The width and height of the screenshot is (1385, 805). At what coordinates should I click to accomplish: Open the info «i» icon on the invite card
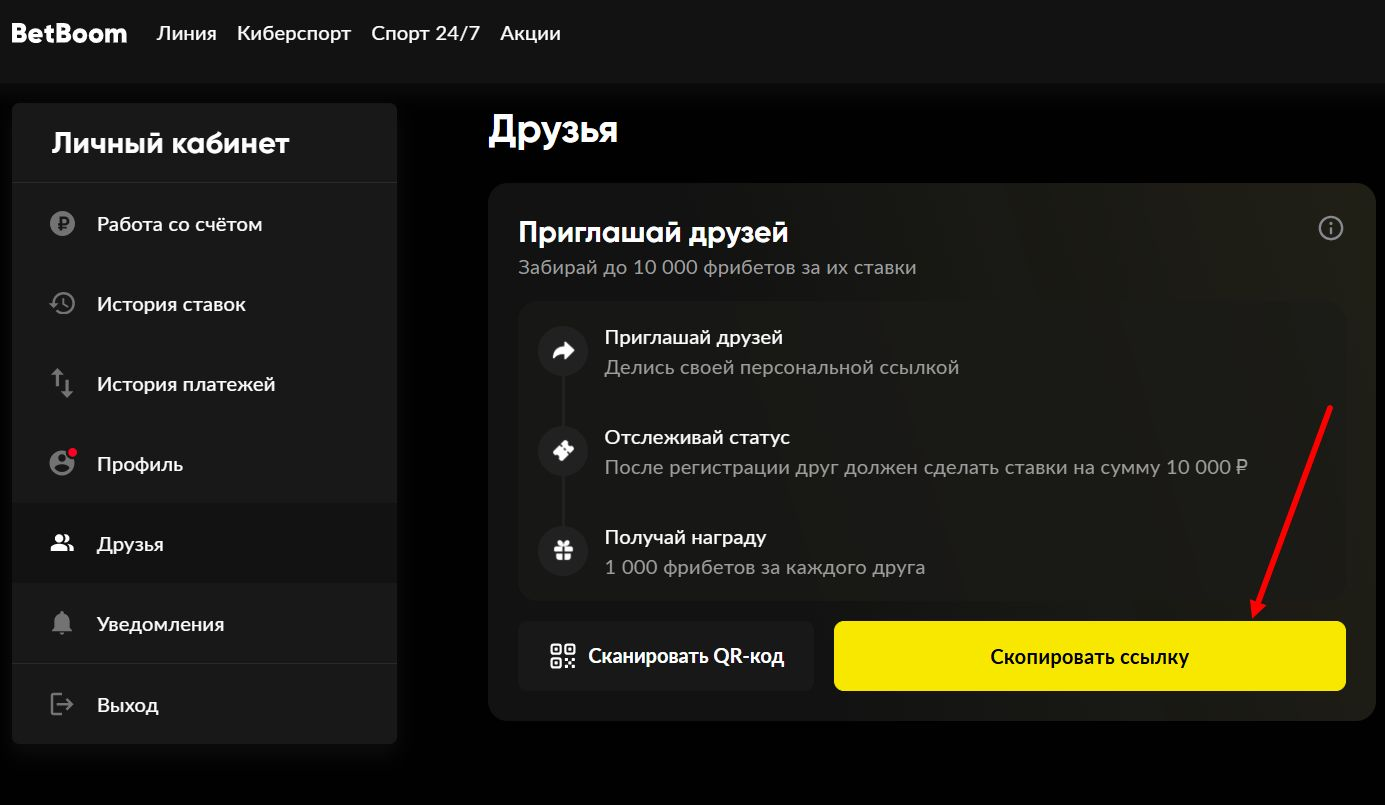click(x=1330, y=228)
